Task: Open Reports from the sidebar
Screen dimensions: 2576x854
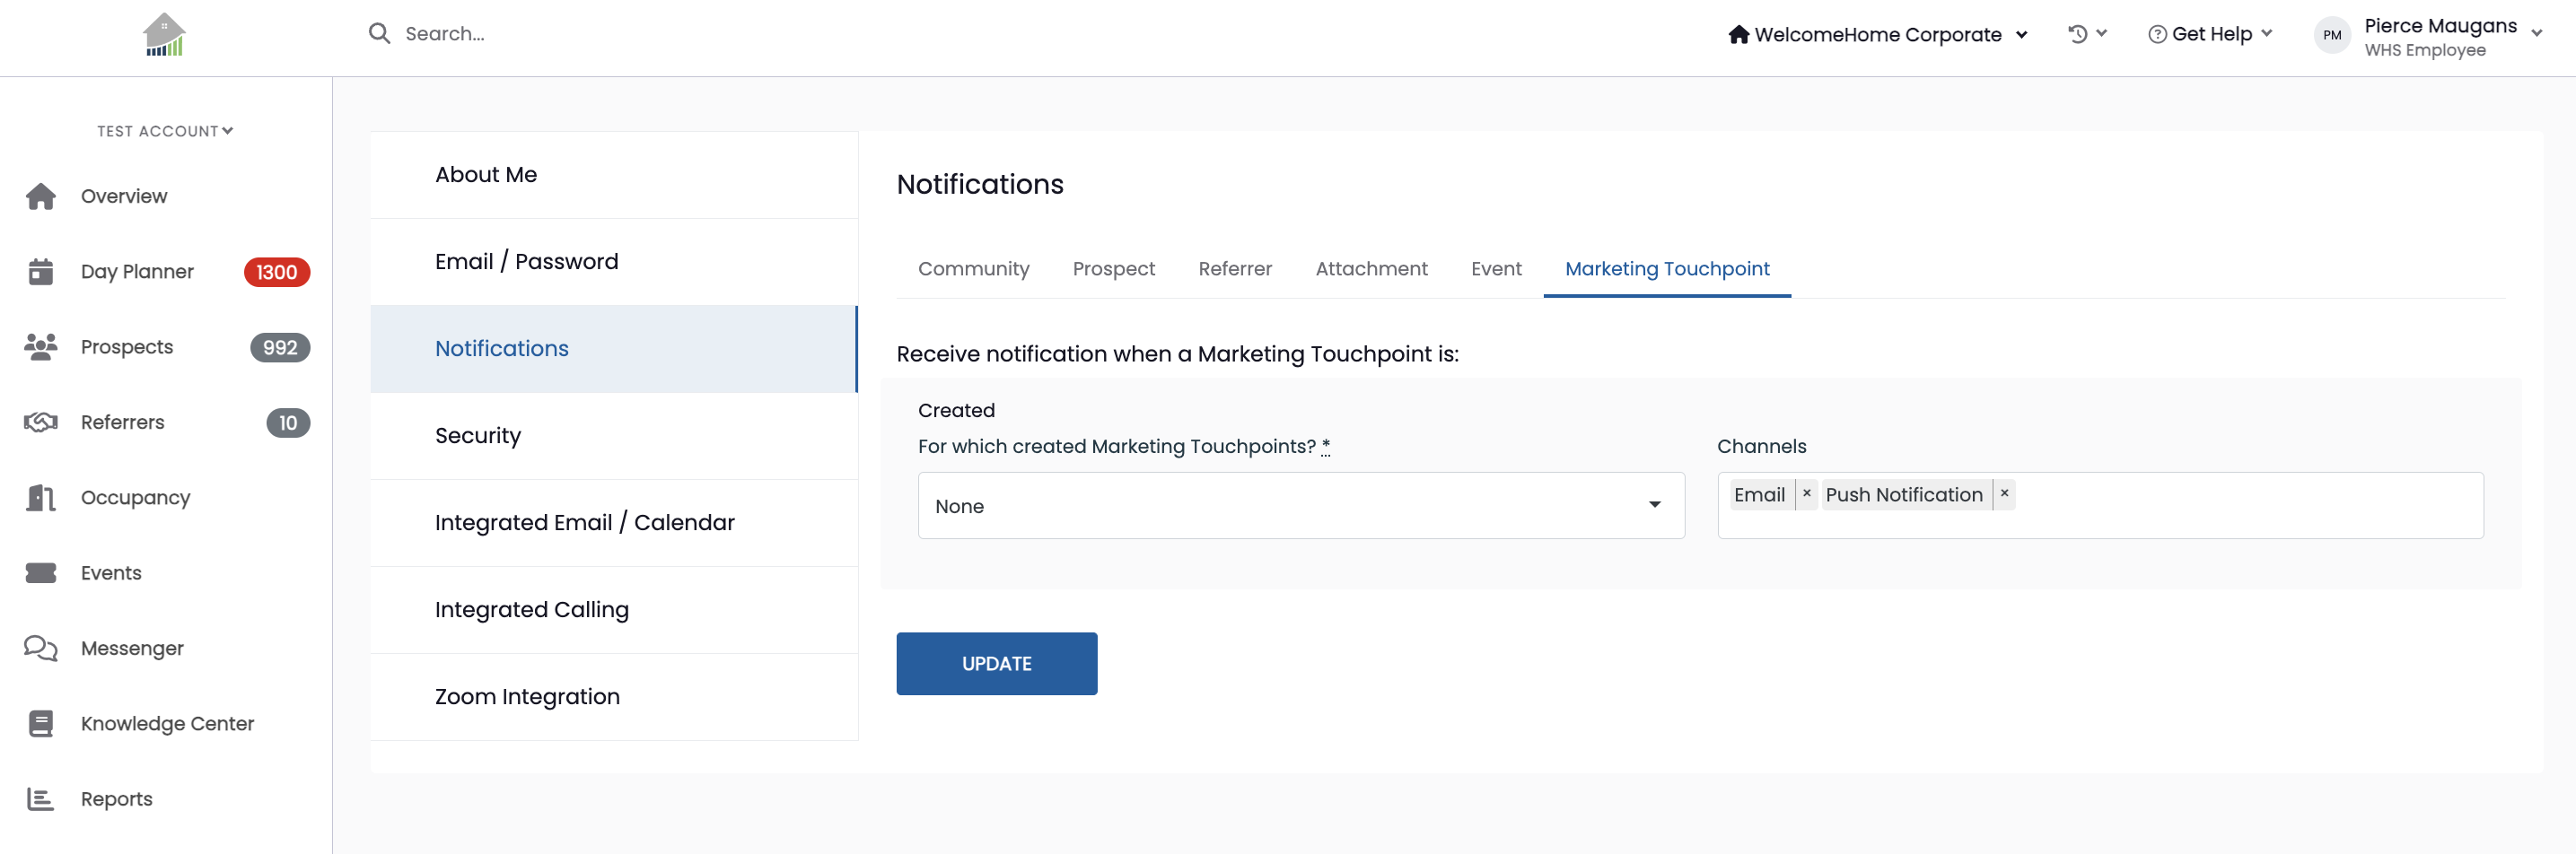Action: point(116,799)
